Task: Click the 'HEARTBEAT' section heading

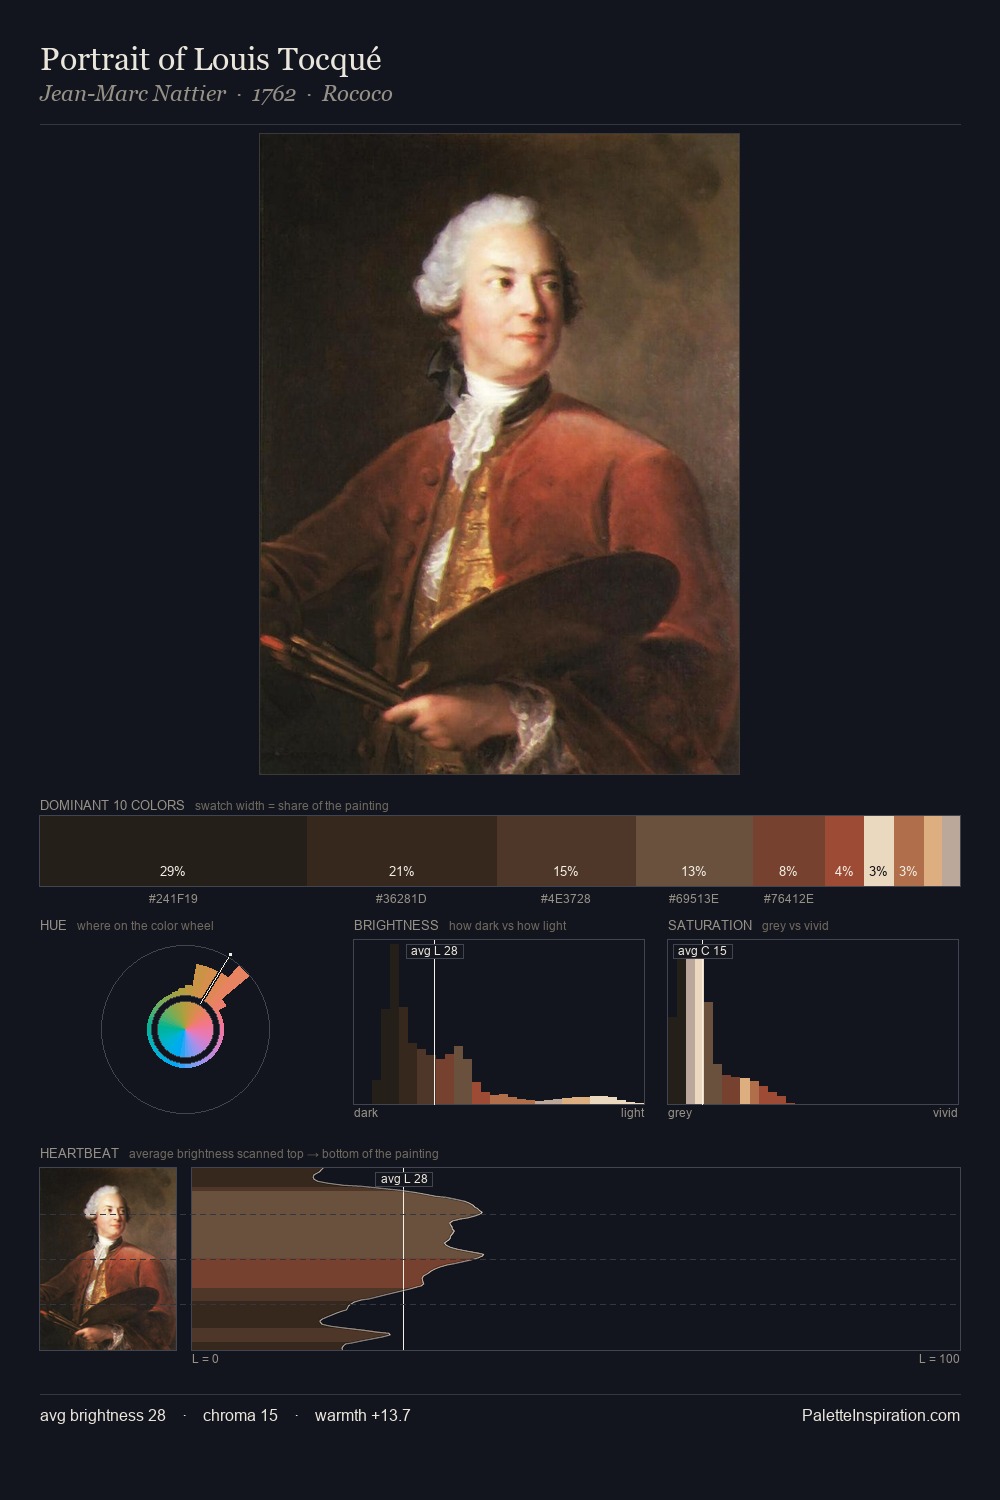Action: (x=79, y=1153)
